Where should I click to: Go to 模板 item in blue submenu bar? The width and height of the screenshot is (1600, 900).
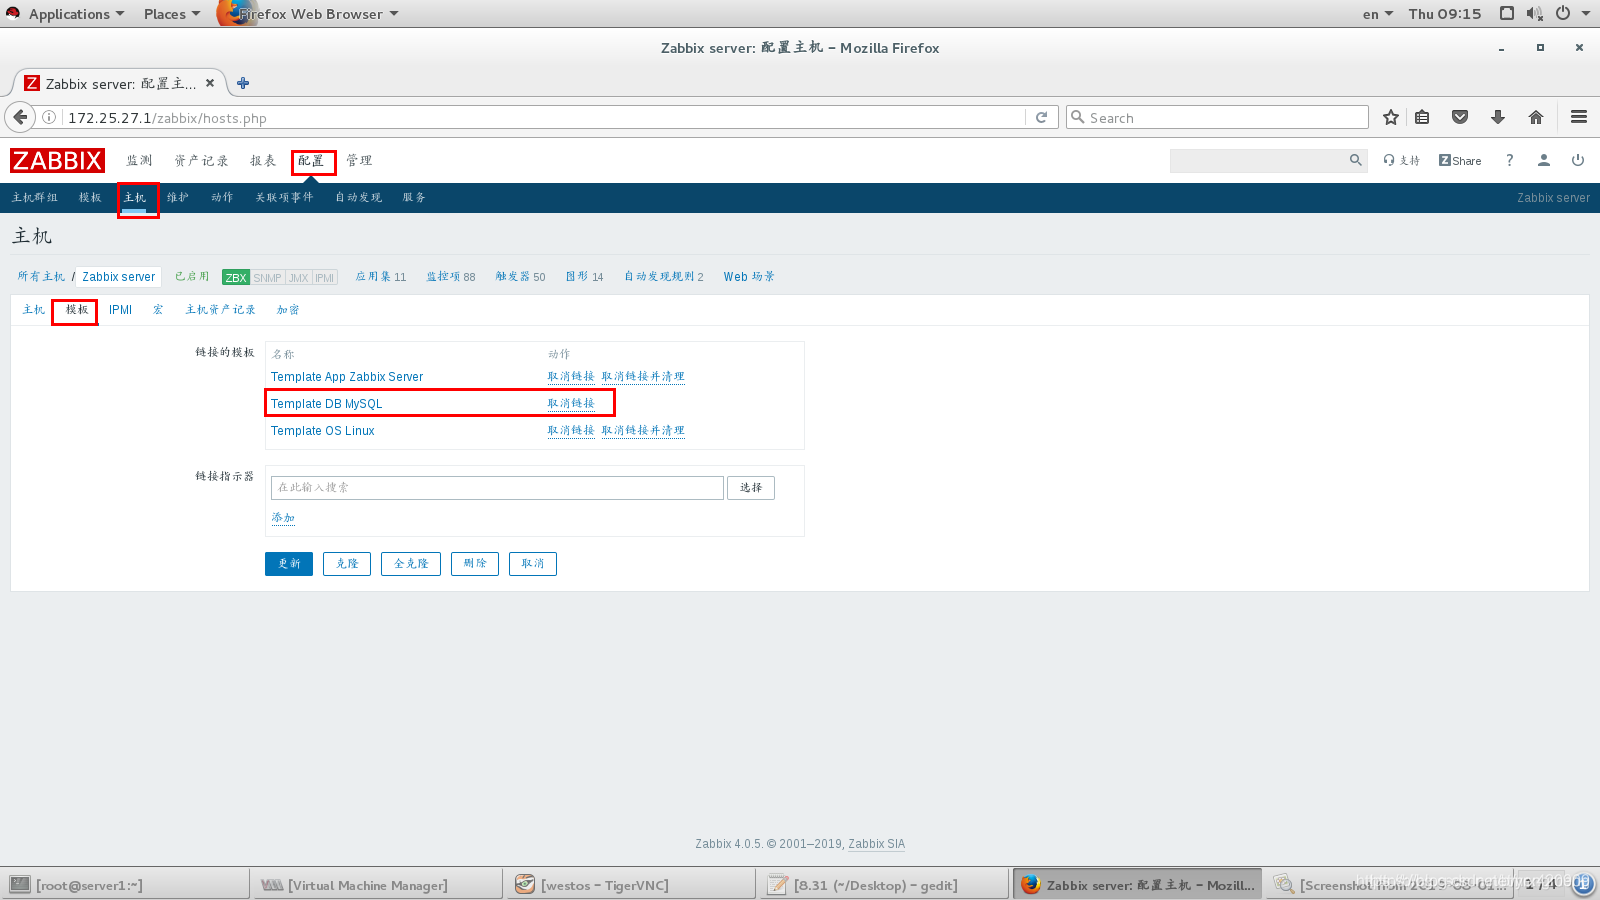pos(90,197)
